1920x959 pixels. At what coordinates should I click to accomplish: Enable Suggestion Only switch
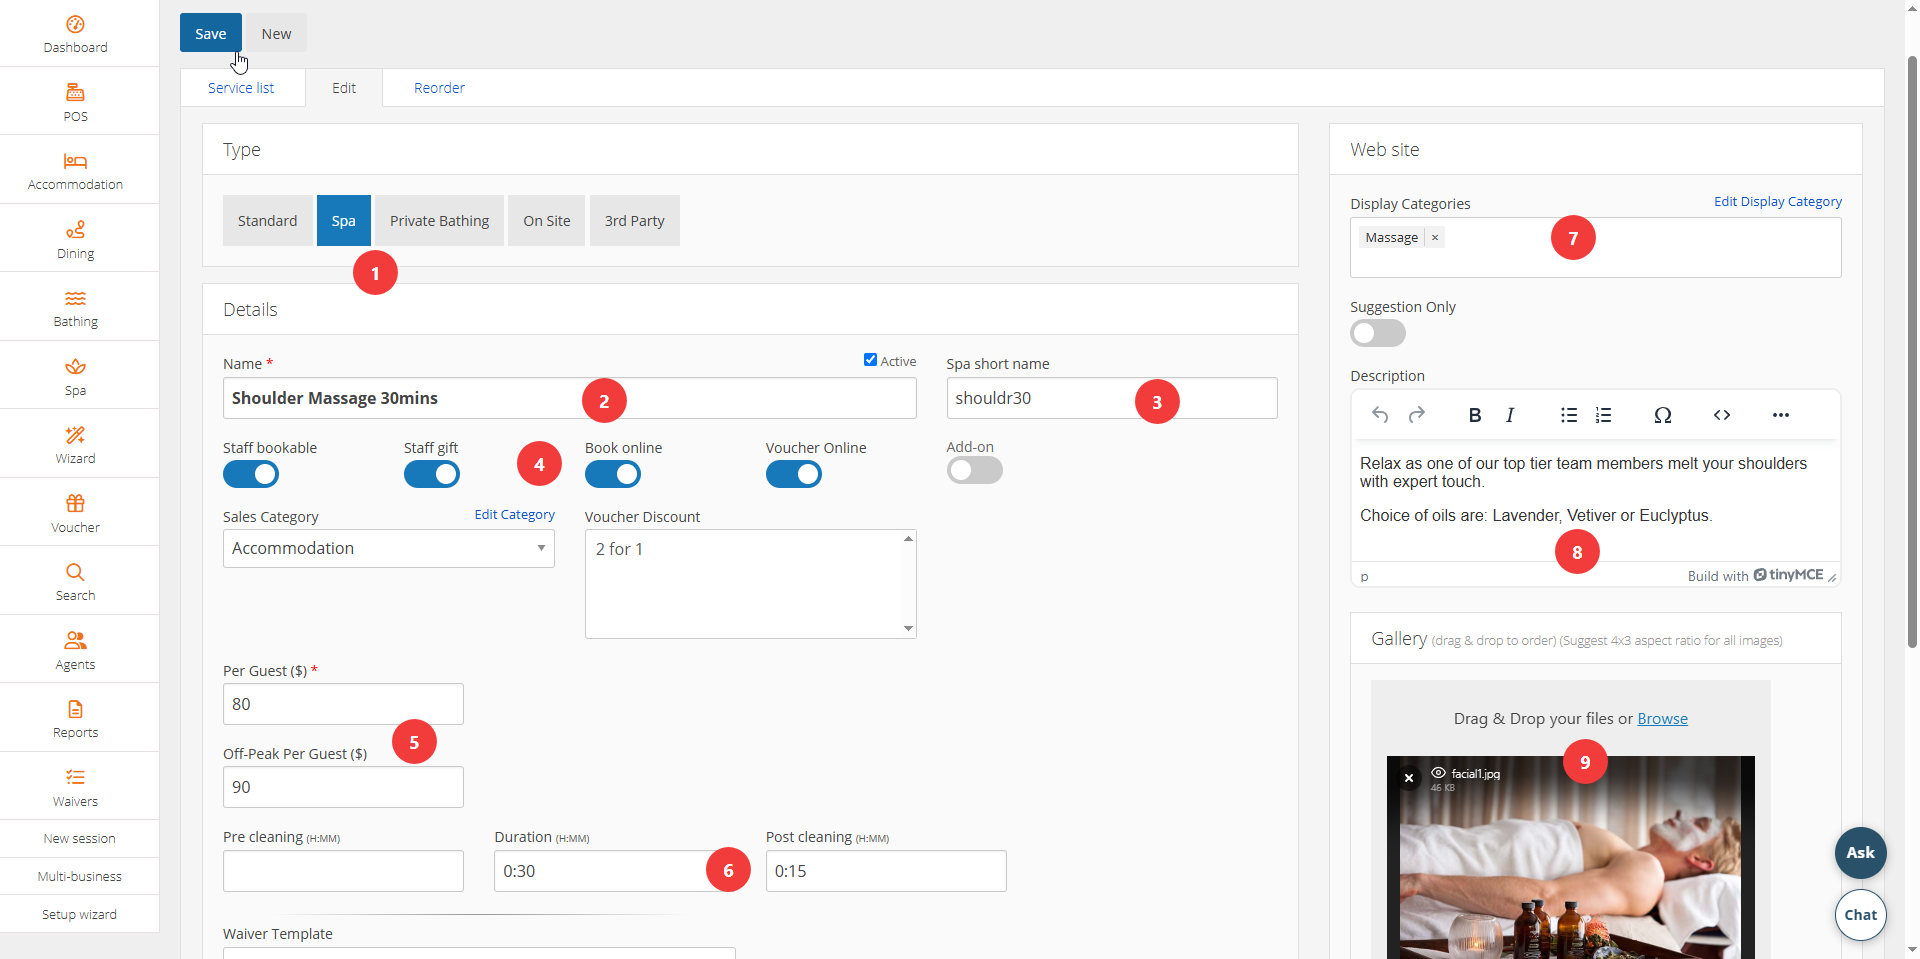(x=1378, y=333)
